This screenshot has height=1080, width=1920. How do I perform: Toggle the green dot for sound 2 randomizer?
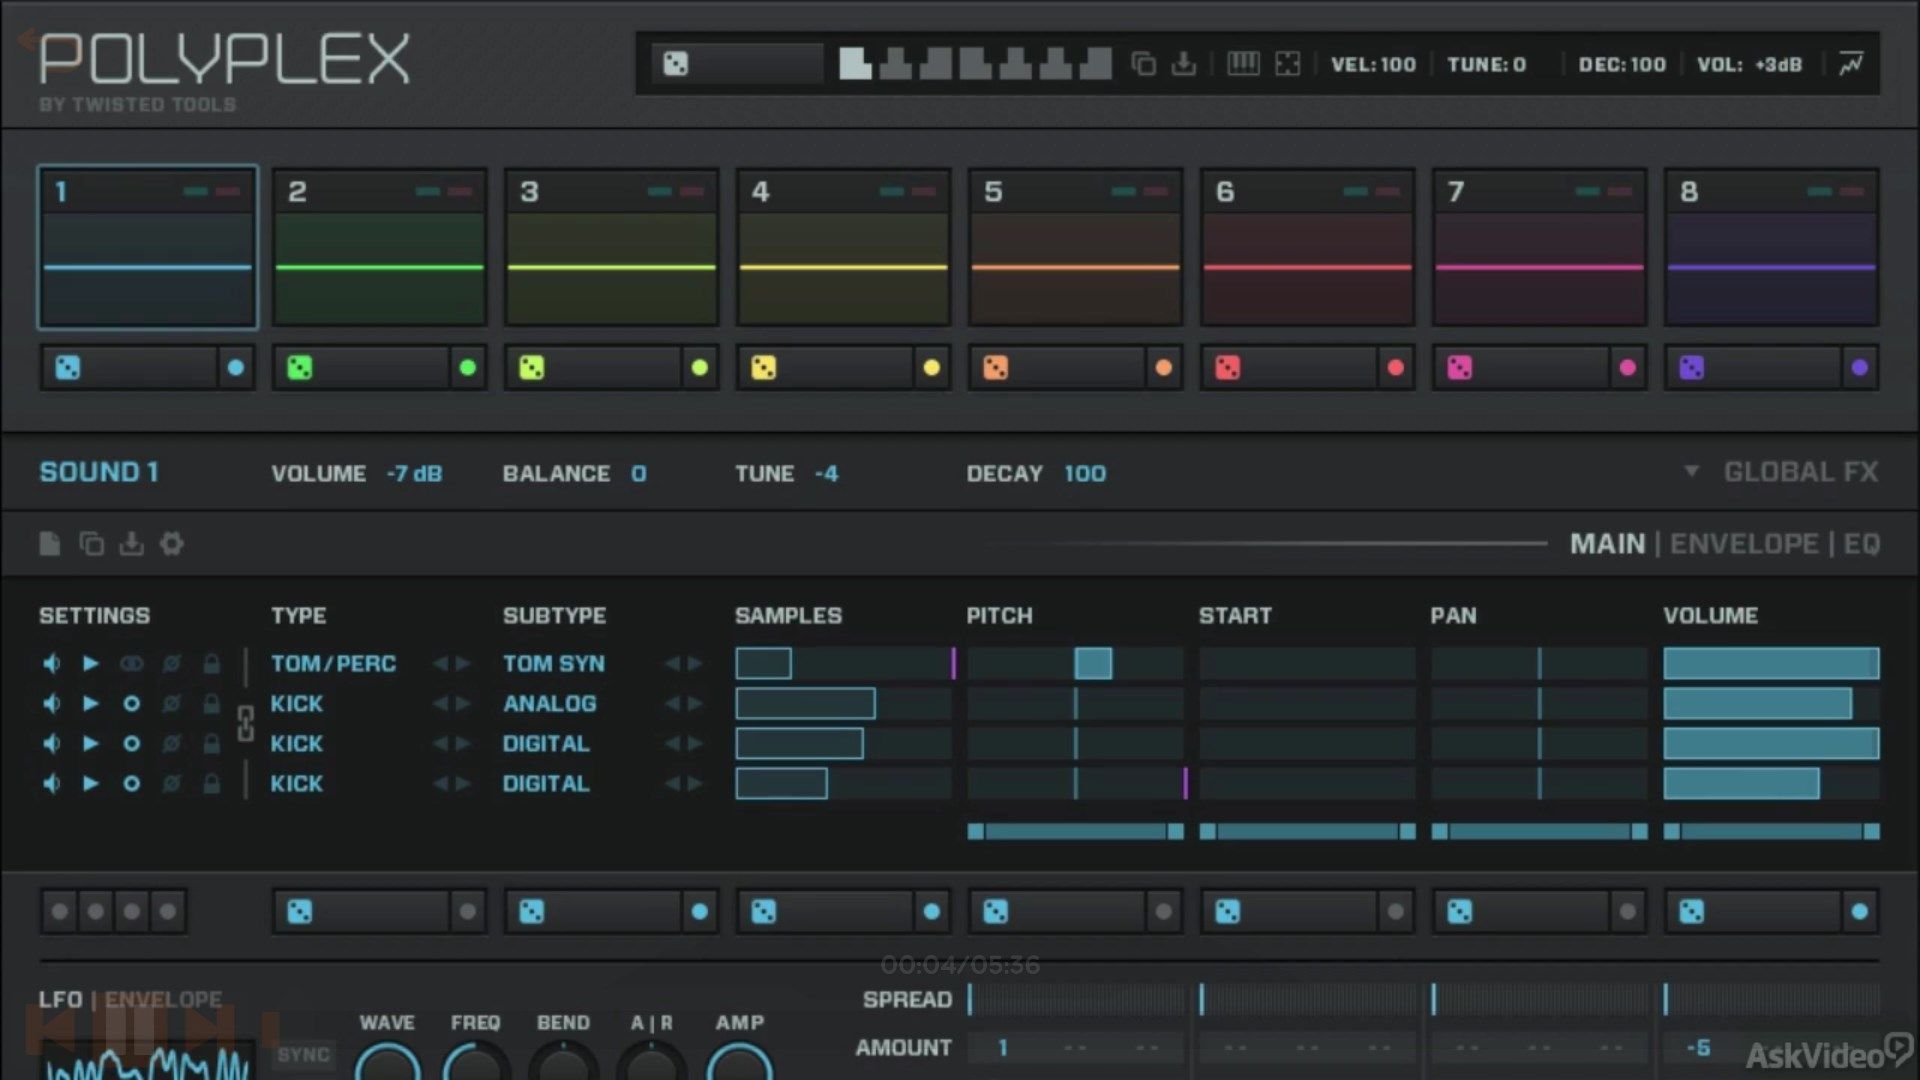(468, 368)
